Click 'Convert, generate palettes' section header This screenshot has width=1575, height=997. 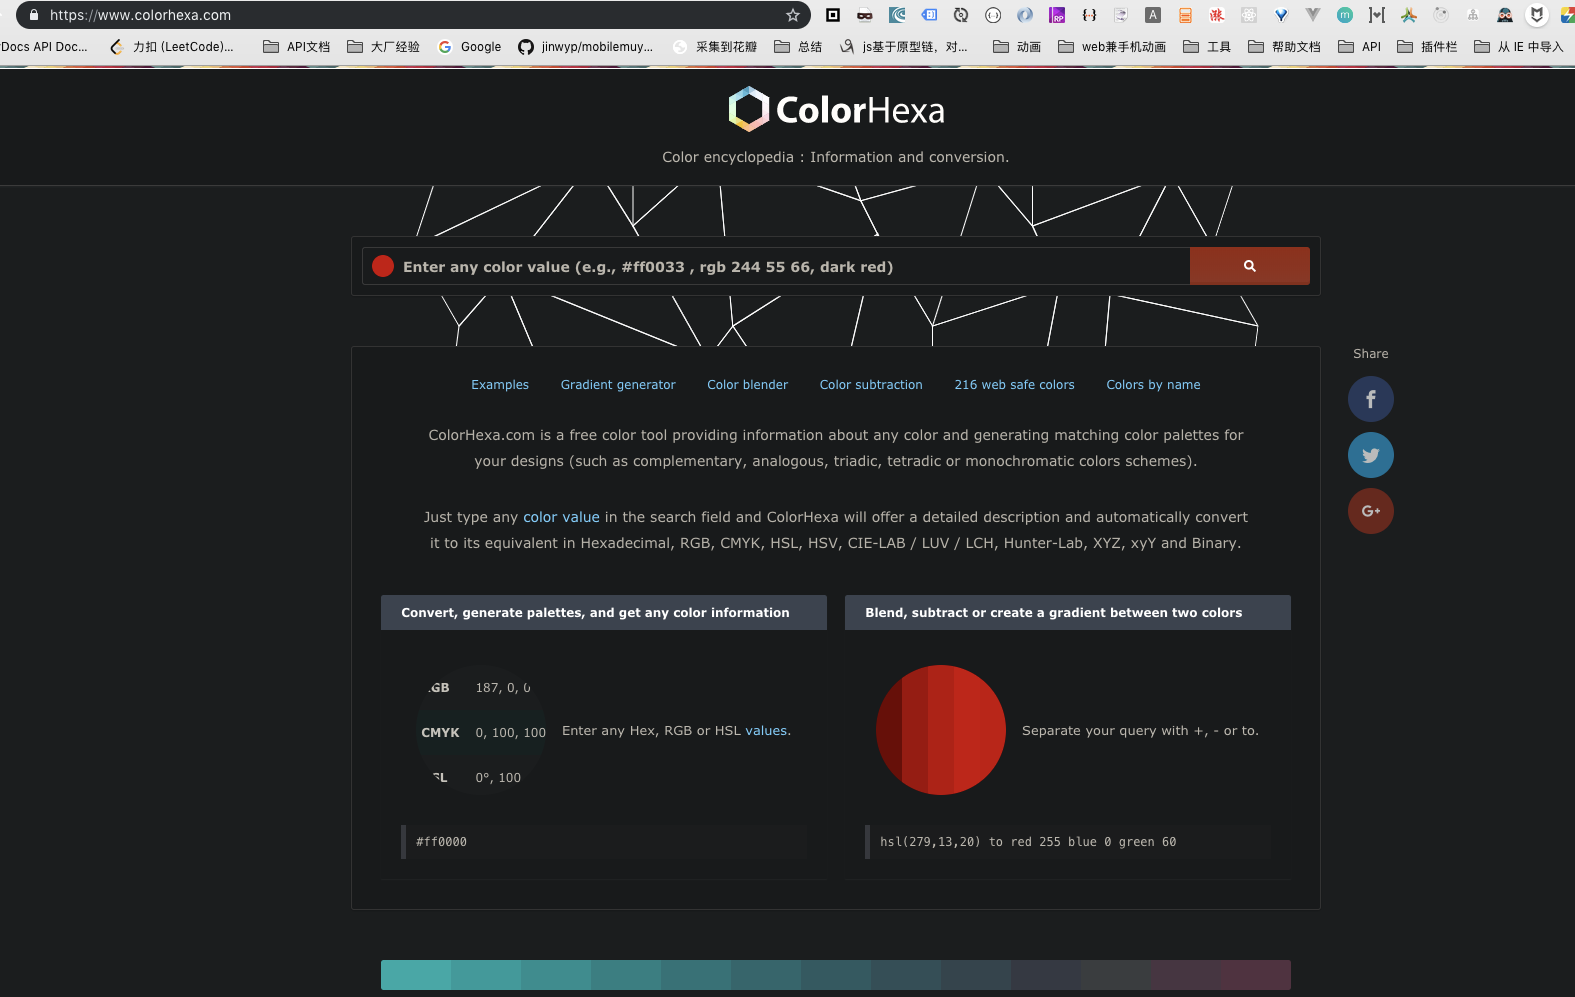[x=604, y=613]
